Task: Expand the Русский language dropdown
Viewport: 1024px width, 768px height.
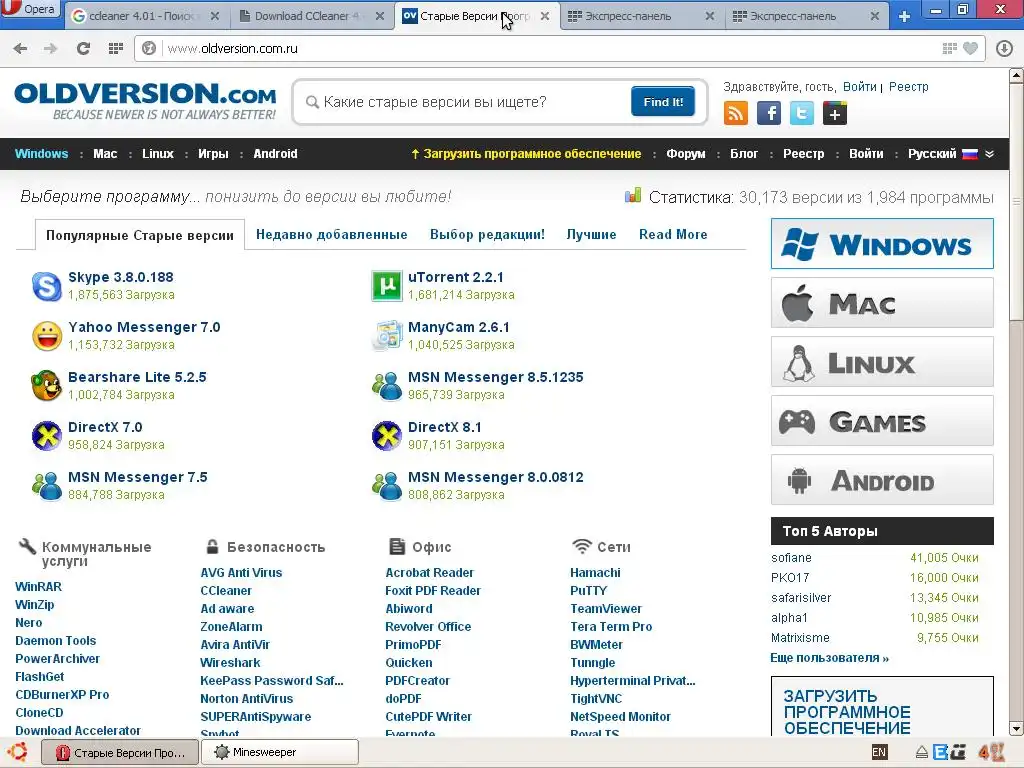Action: coord(989,154)
